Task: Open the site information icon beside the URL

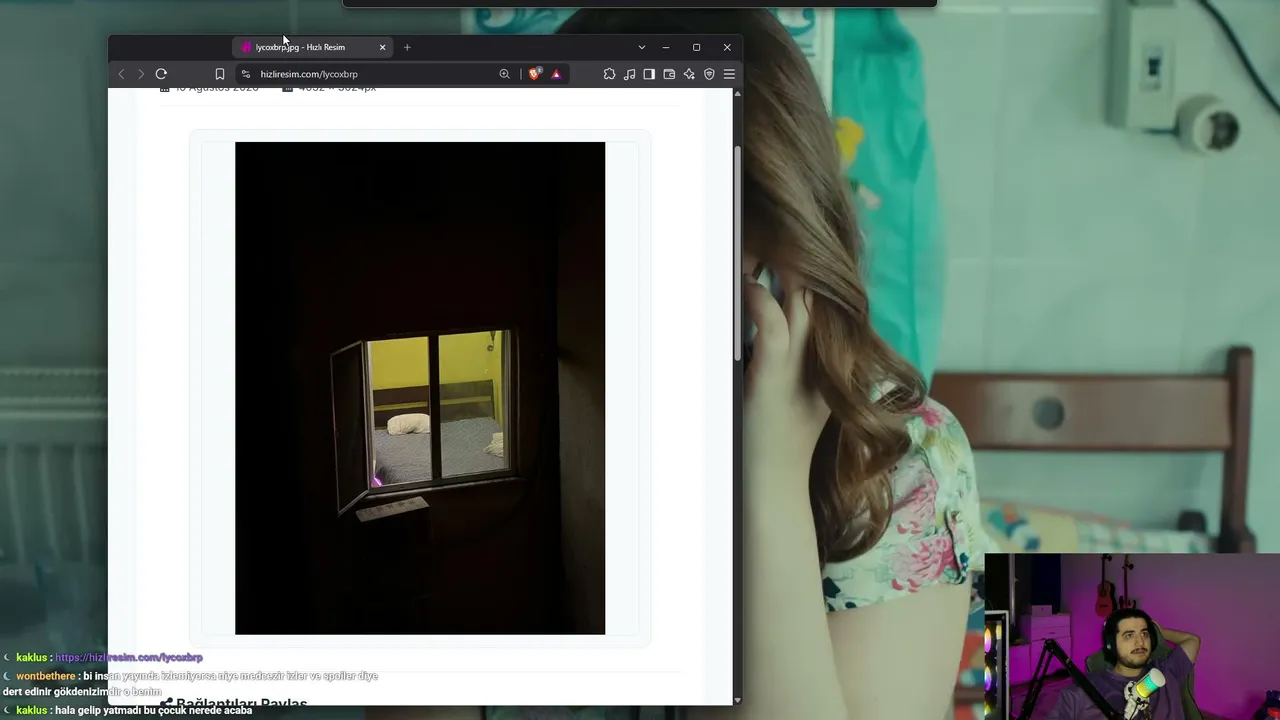Action: point(246,74)
